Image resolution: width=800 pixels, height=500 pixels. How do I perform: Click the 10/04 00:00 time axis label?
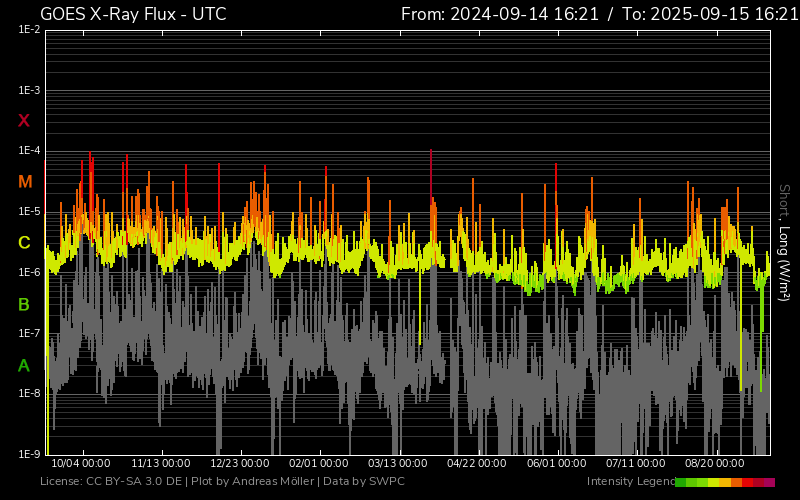click(x=80, y=463)
